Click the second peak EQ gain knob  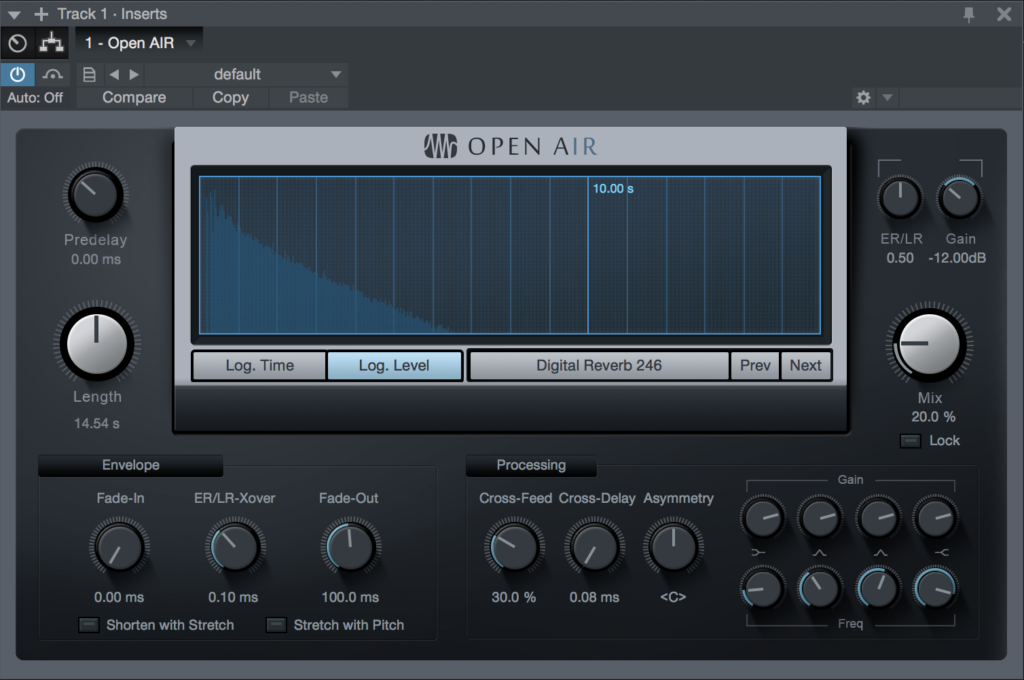pyautogui.click(x=878, y=518)
